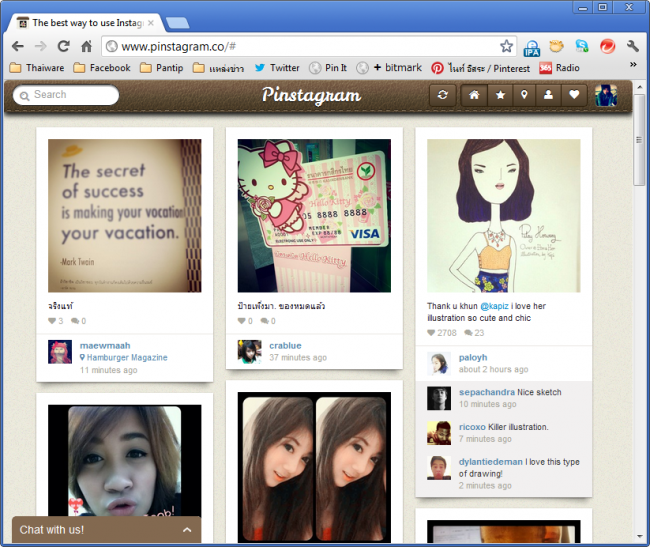Open the Radio bookmark
The width and height of the screenshot is (650, 547).
point(559,68)
